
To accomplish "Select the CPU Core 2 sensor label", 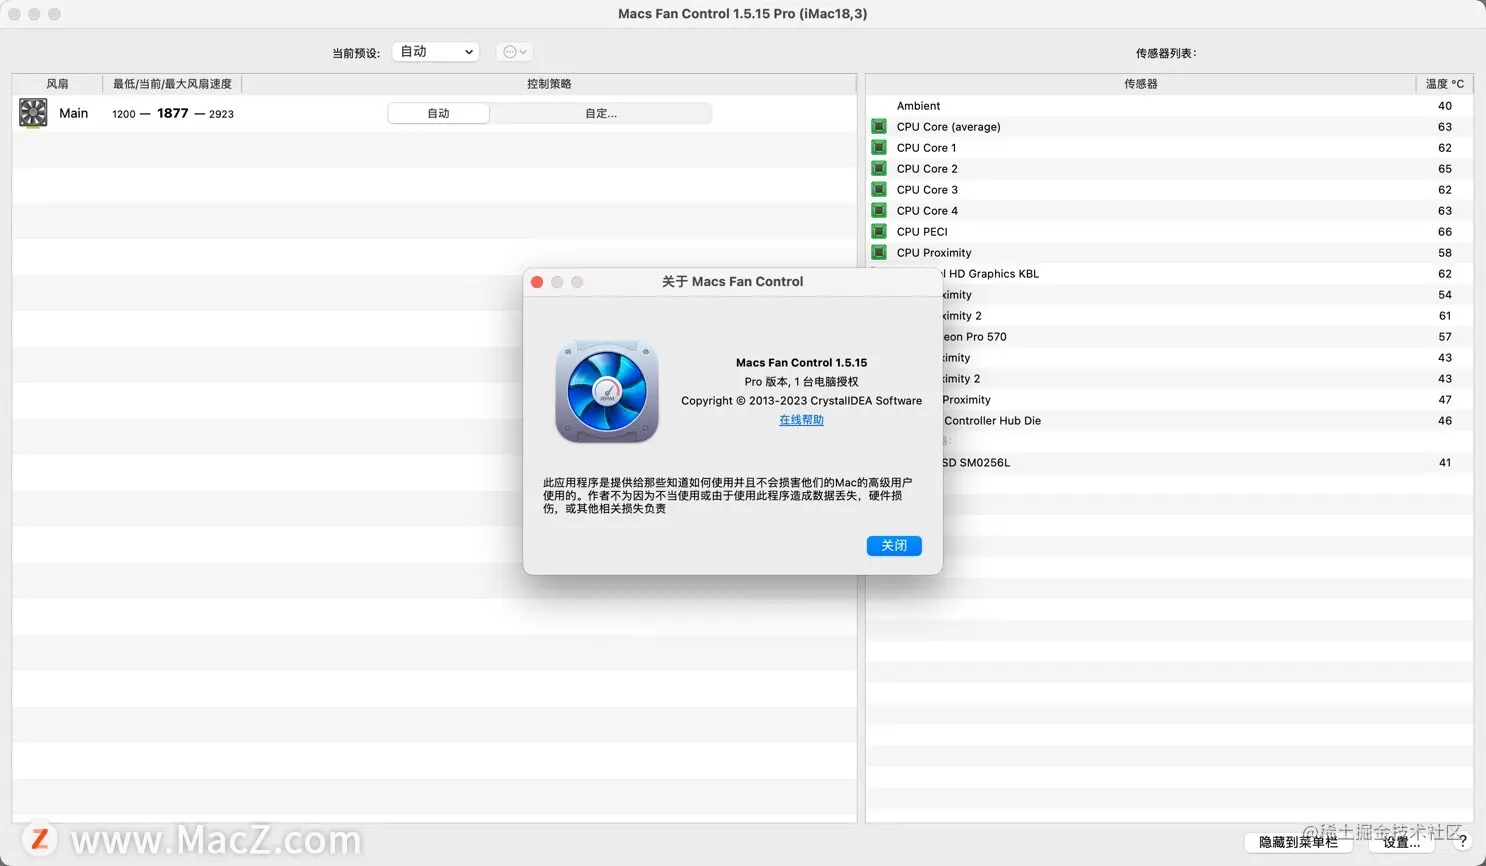I will pyautogui.click(x=927, y=169).
